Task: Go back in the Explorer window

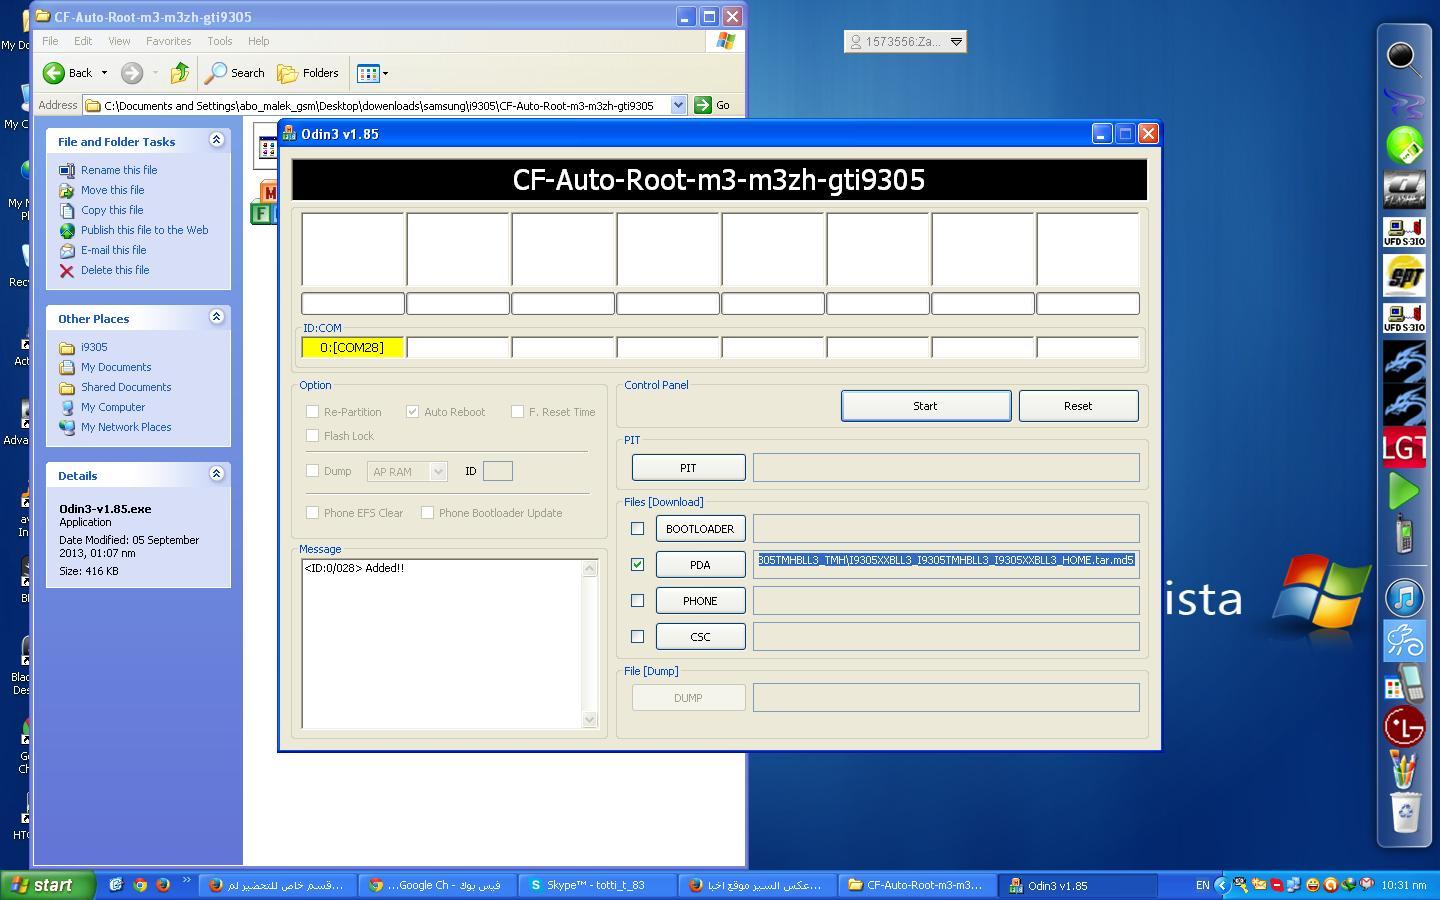Action: (x=68, y=73)
